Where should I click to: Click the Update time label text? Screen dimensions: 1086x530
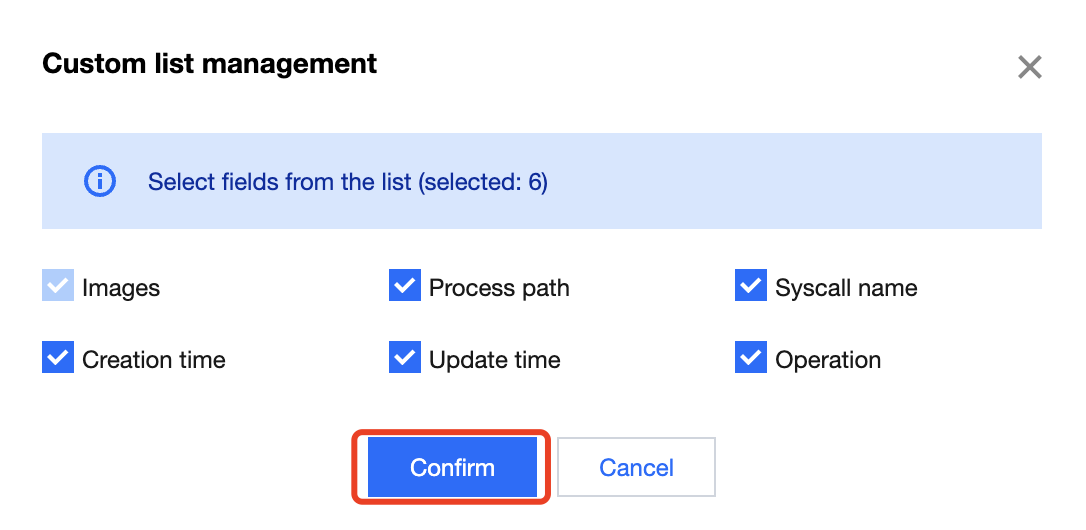[495, 360]
